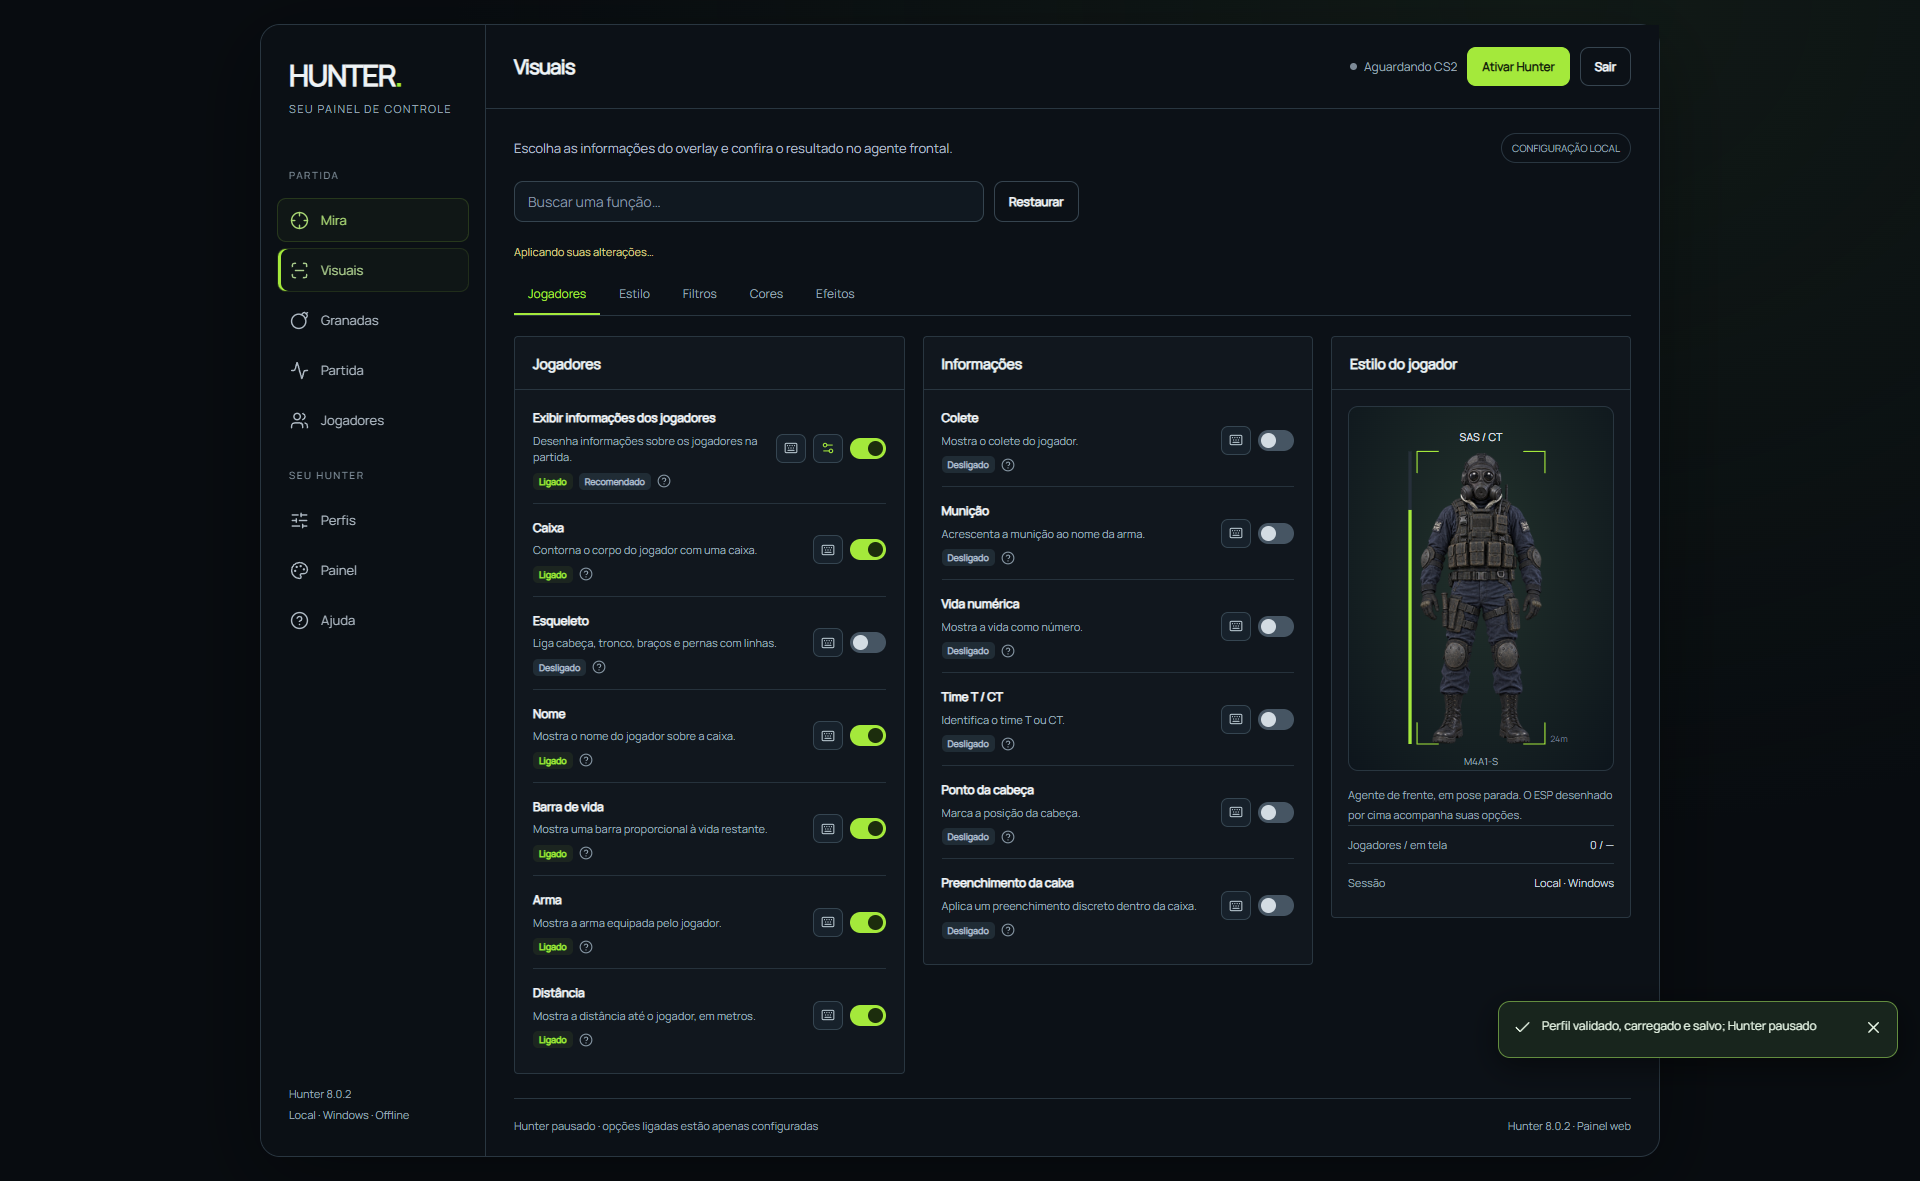This screenshot has width=1920, height=1181.
Task: Show help tooltip for Distância option
Action: [x=586, y=1040]
